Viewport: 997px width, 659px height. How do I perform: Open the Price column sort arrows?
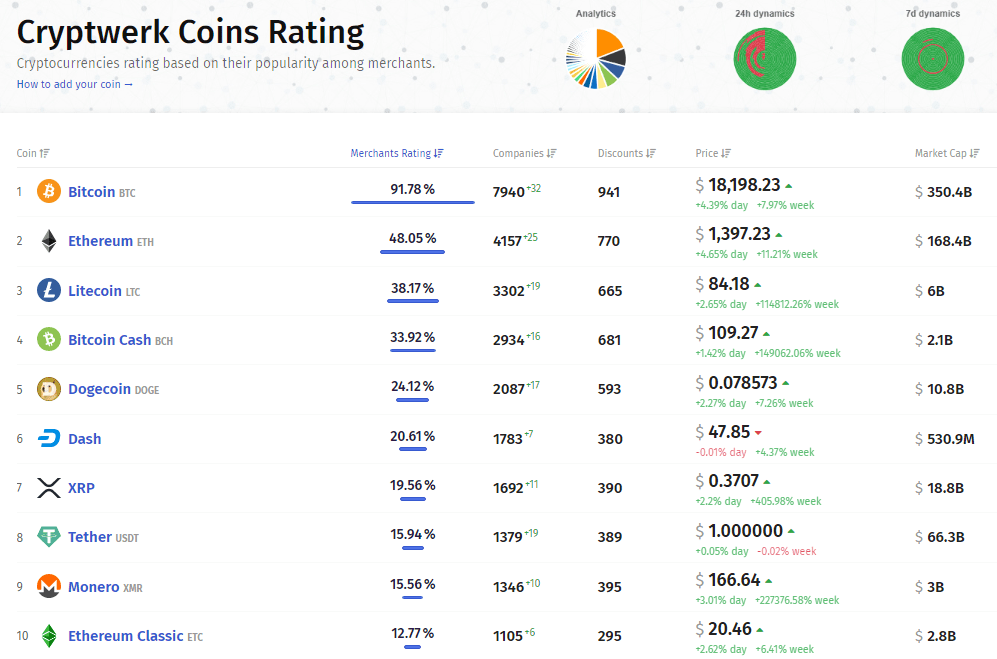tap(724, 153)
